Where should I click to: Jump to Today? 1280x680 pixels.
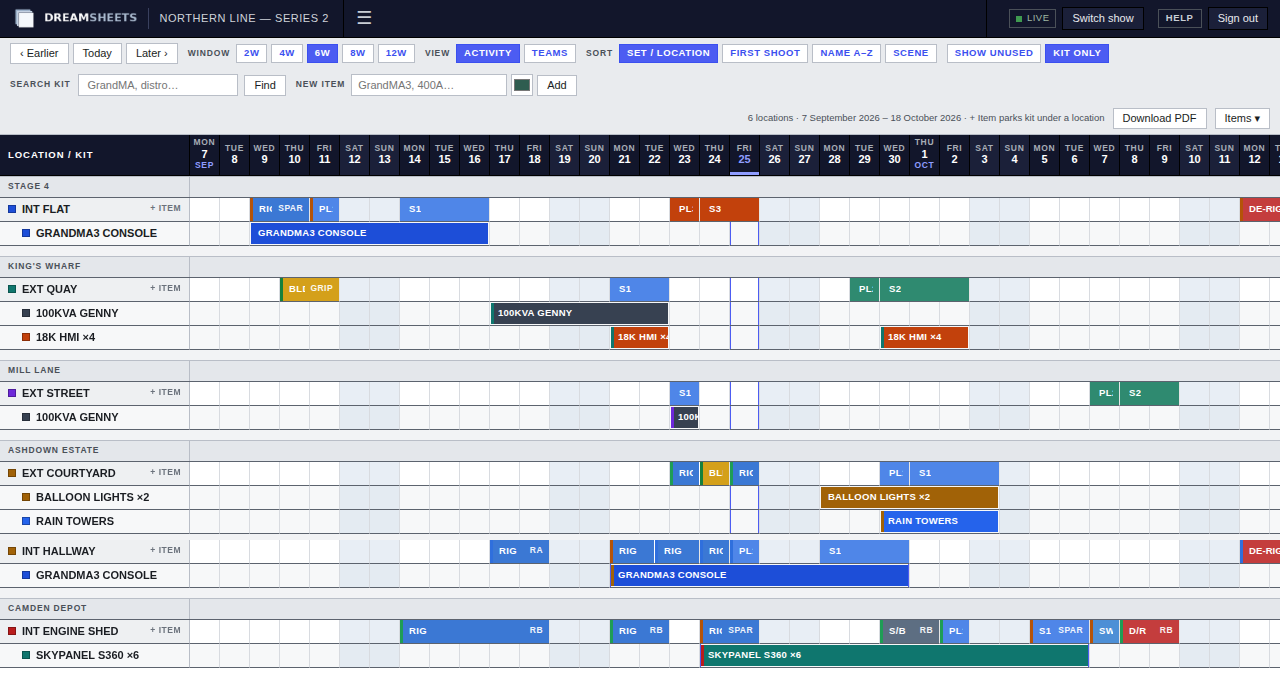pyautogui.click(x=97, y=53)
